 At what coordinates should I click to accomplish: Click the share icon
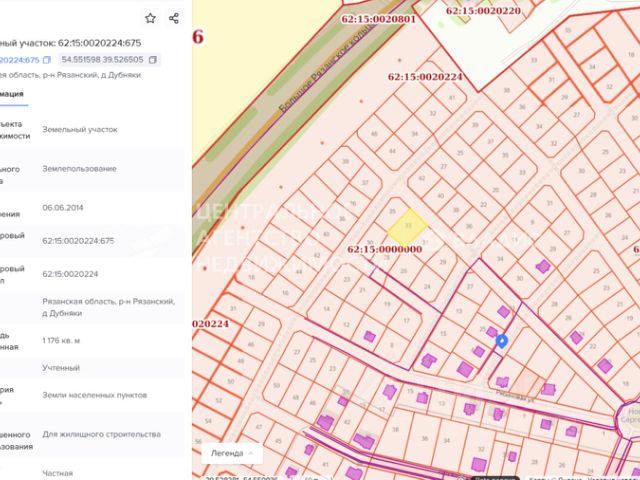(x=174, y=18)
